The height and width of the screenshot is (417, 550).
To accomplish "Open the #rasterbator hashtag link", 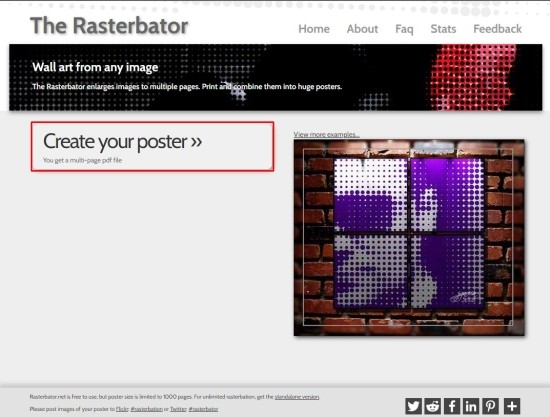I will (x=203, y=409).
